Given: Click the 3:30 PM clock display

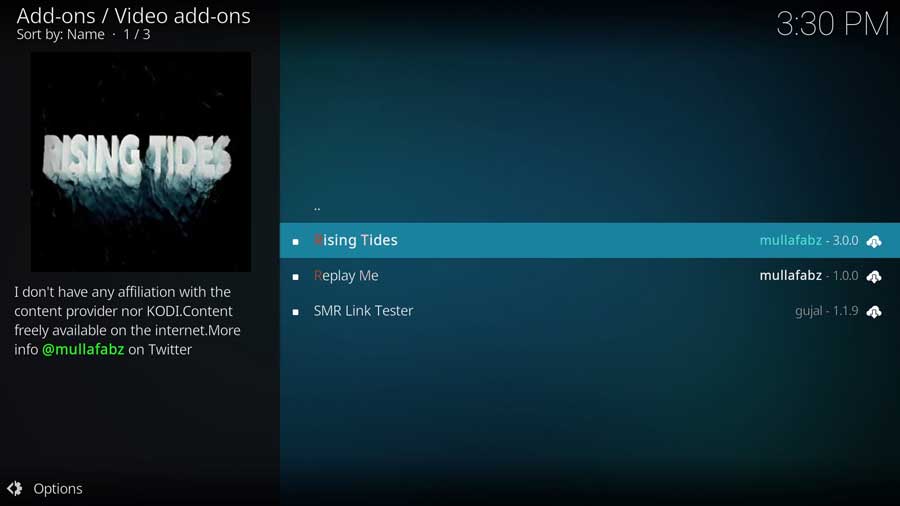Looking at the screenshot, I should [833, 24].
